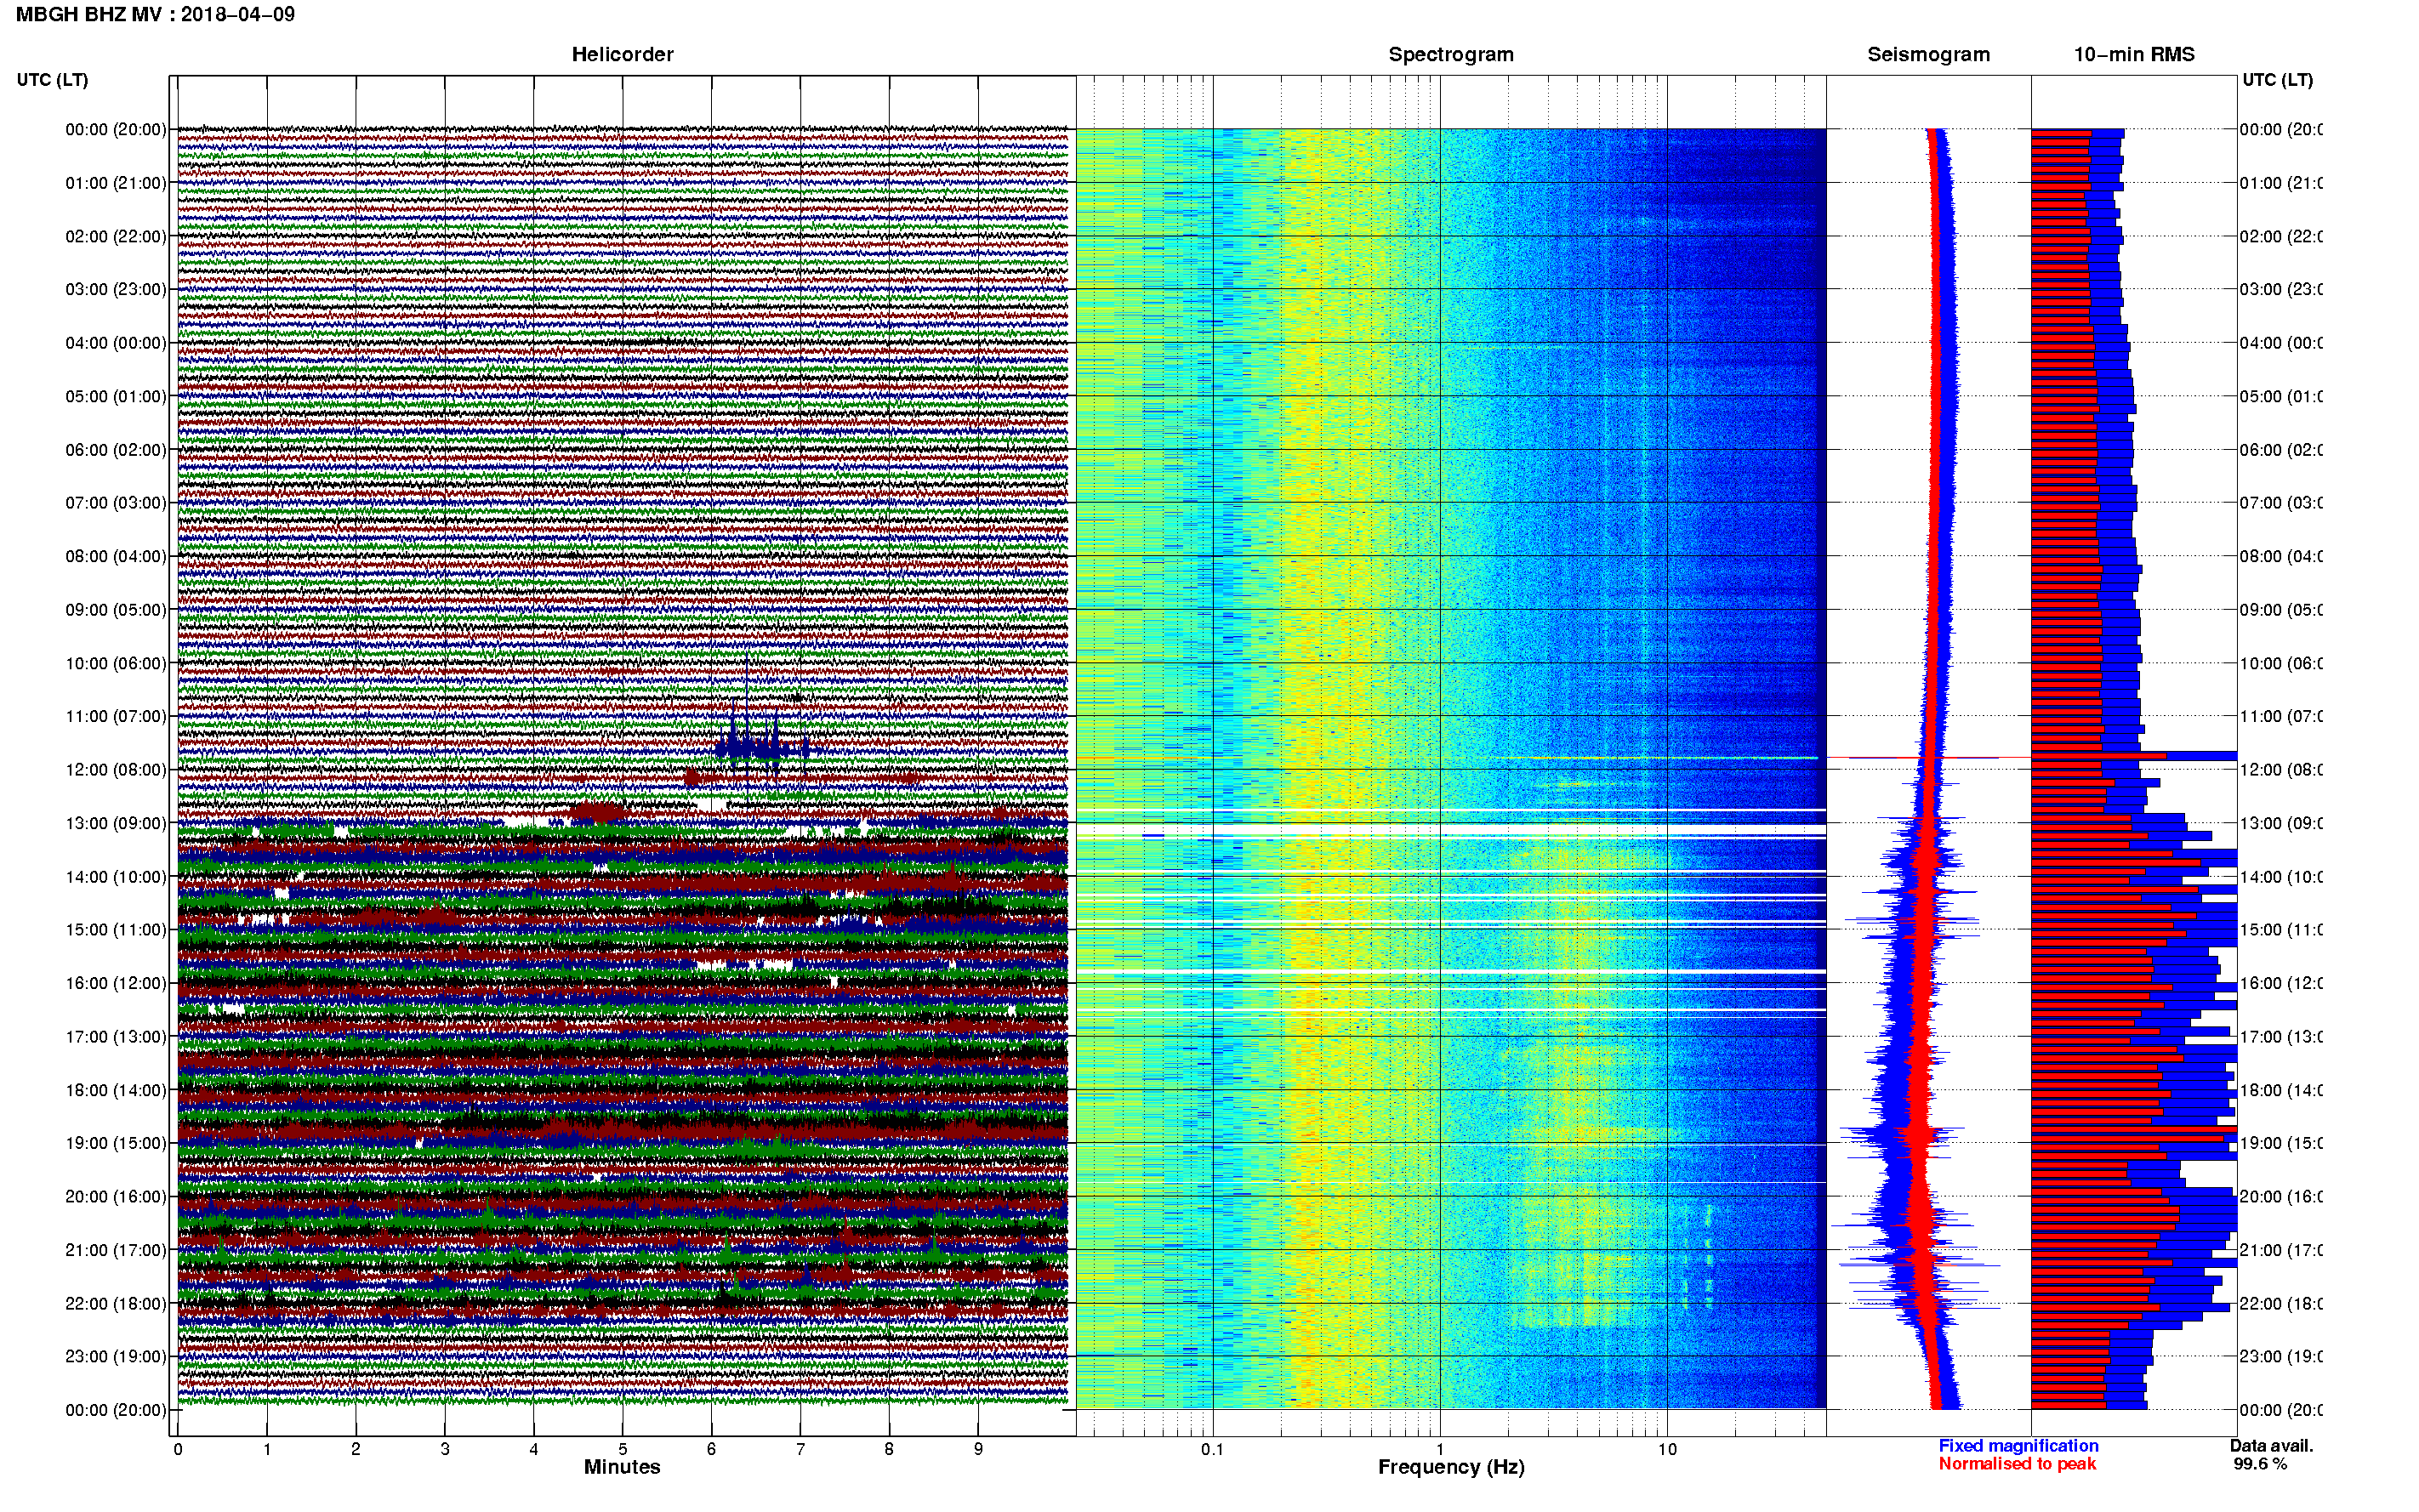Click the left time label "06:00 (02:00)"
Viewport: 2419px width, 1512px height.
(116, 450)
